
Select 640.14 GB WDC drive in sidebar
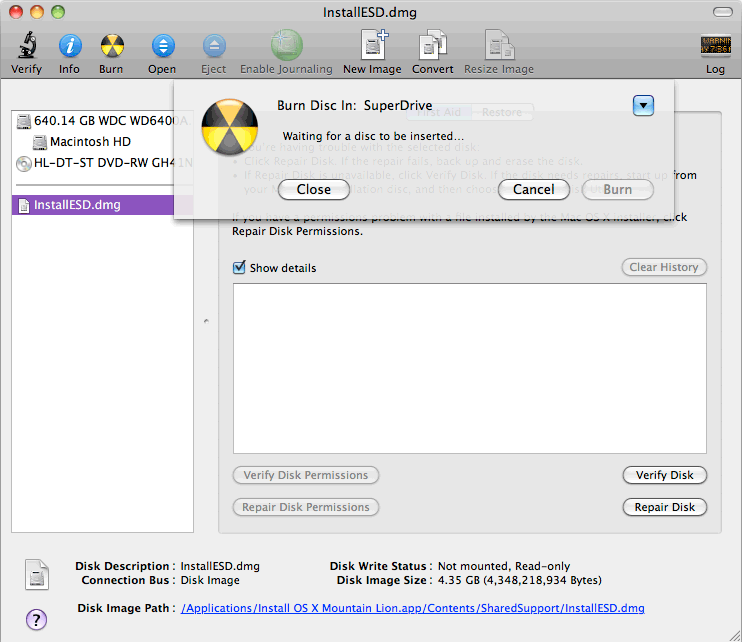(102, 121)
